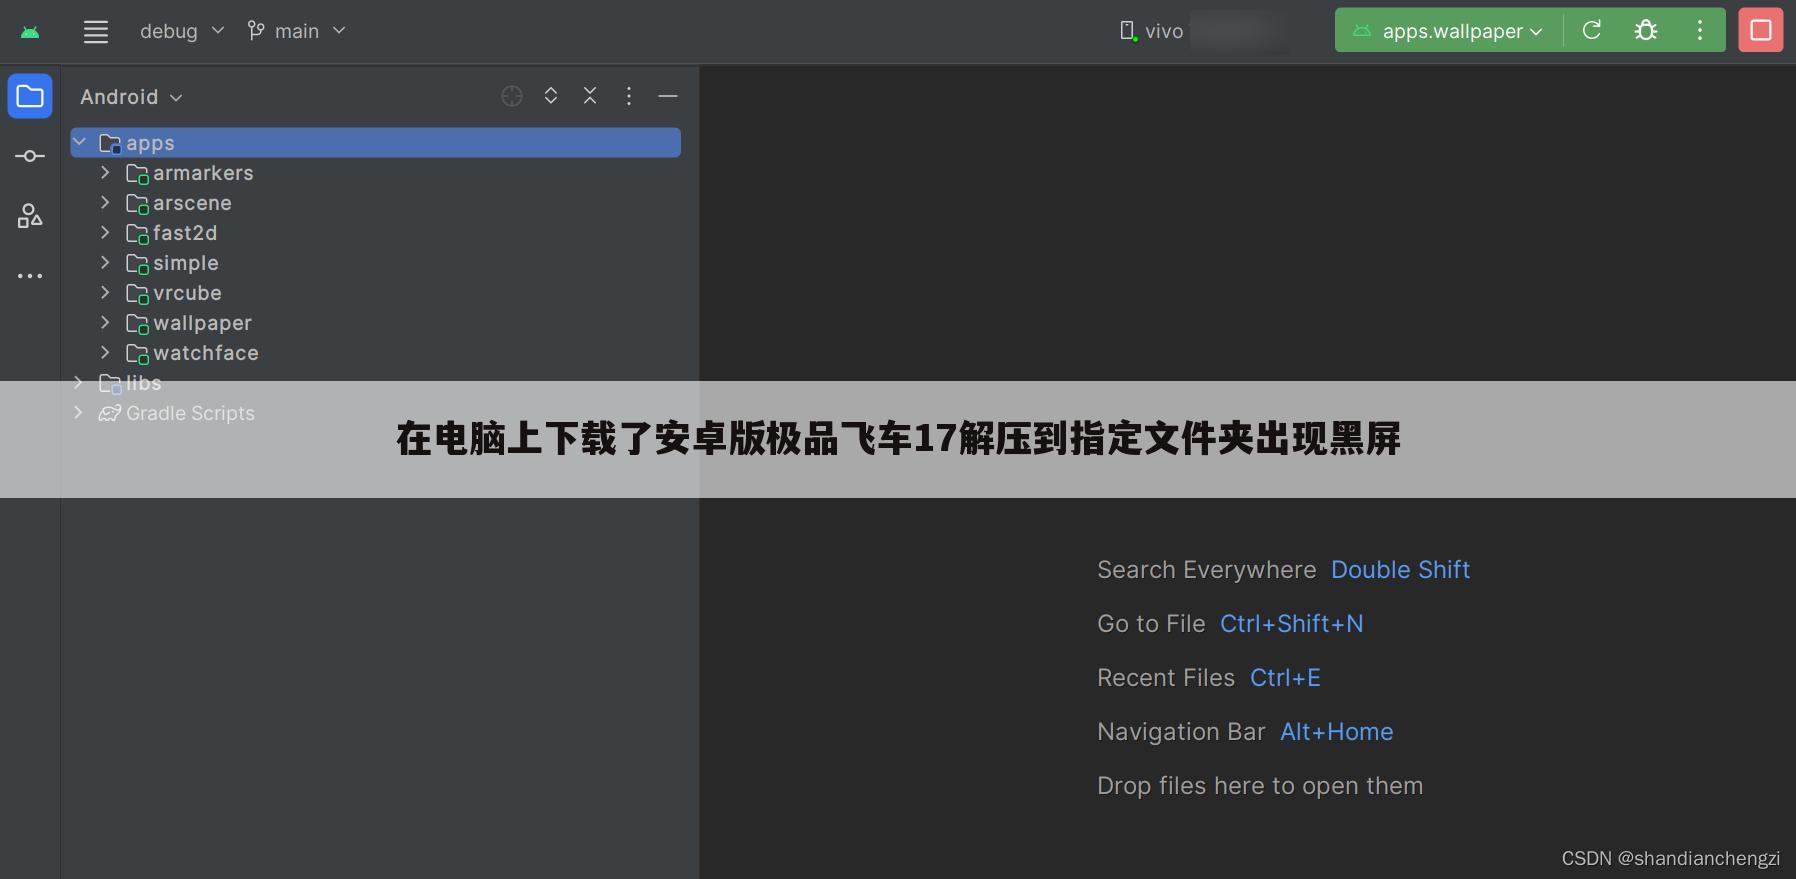Click the Android Studio logo icon
The height and width of the screenshot is (879, 1796).
[x=30, y=32]
